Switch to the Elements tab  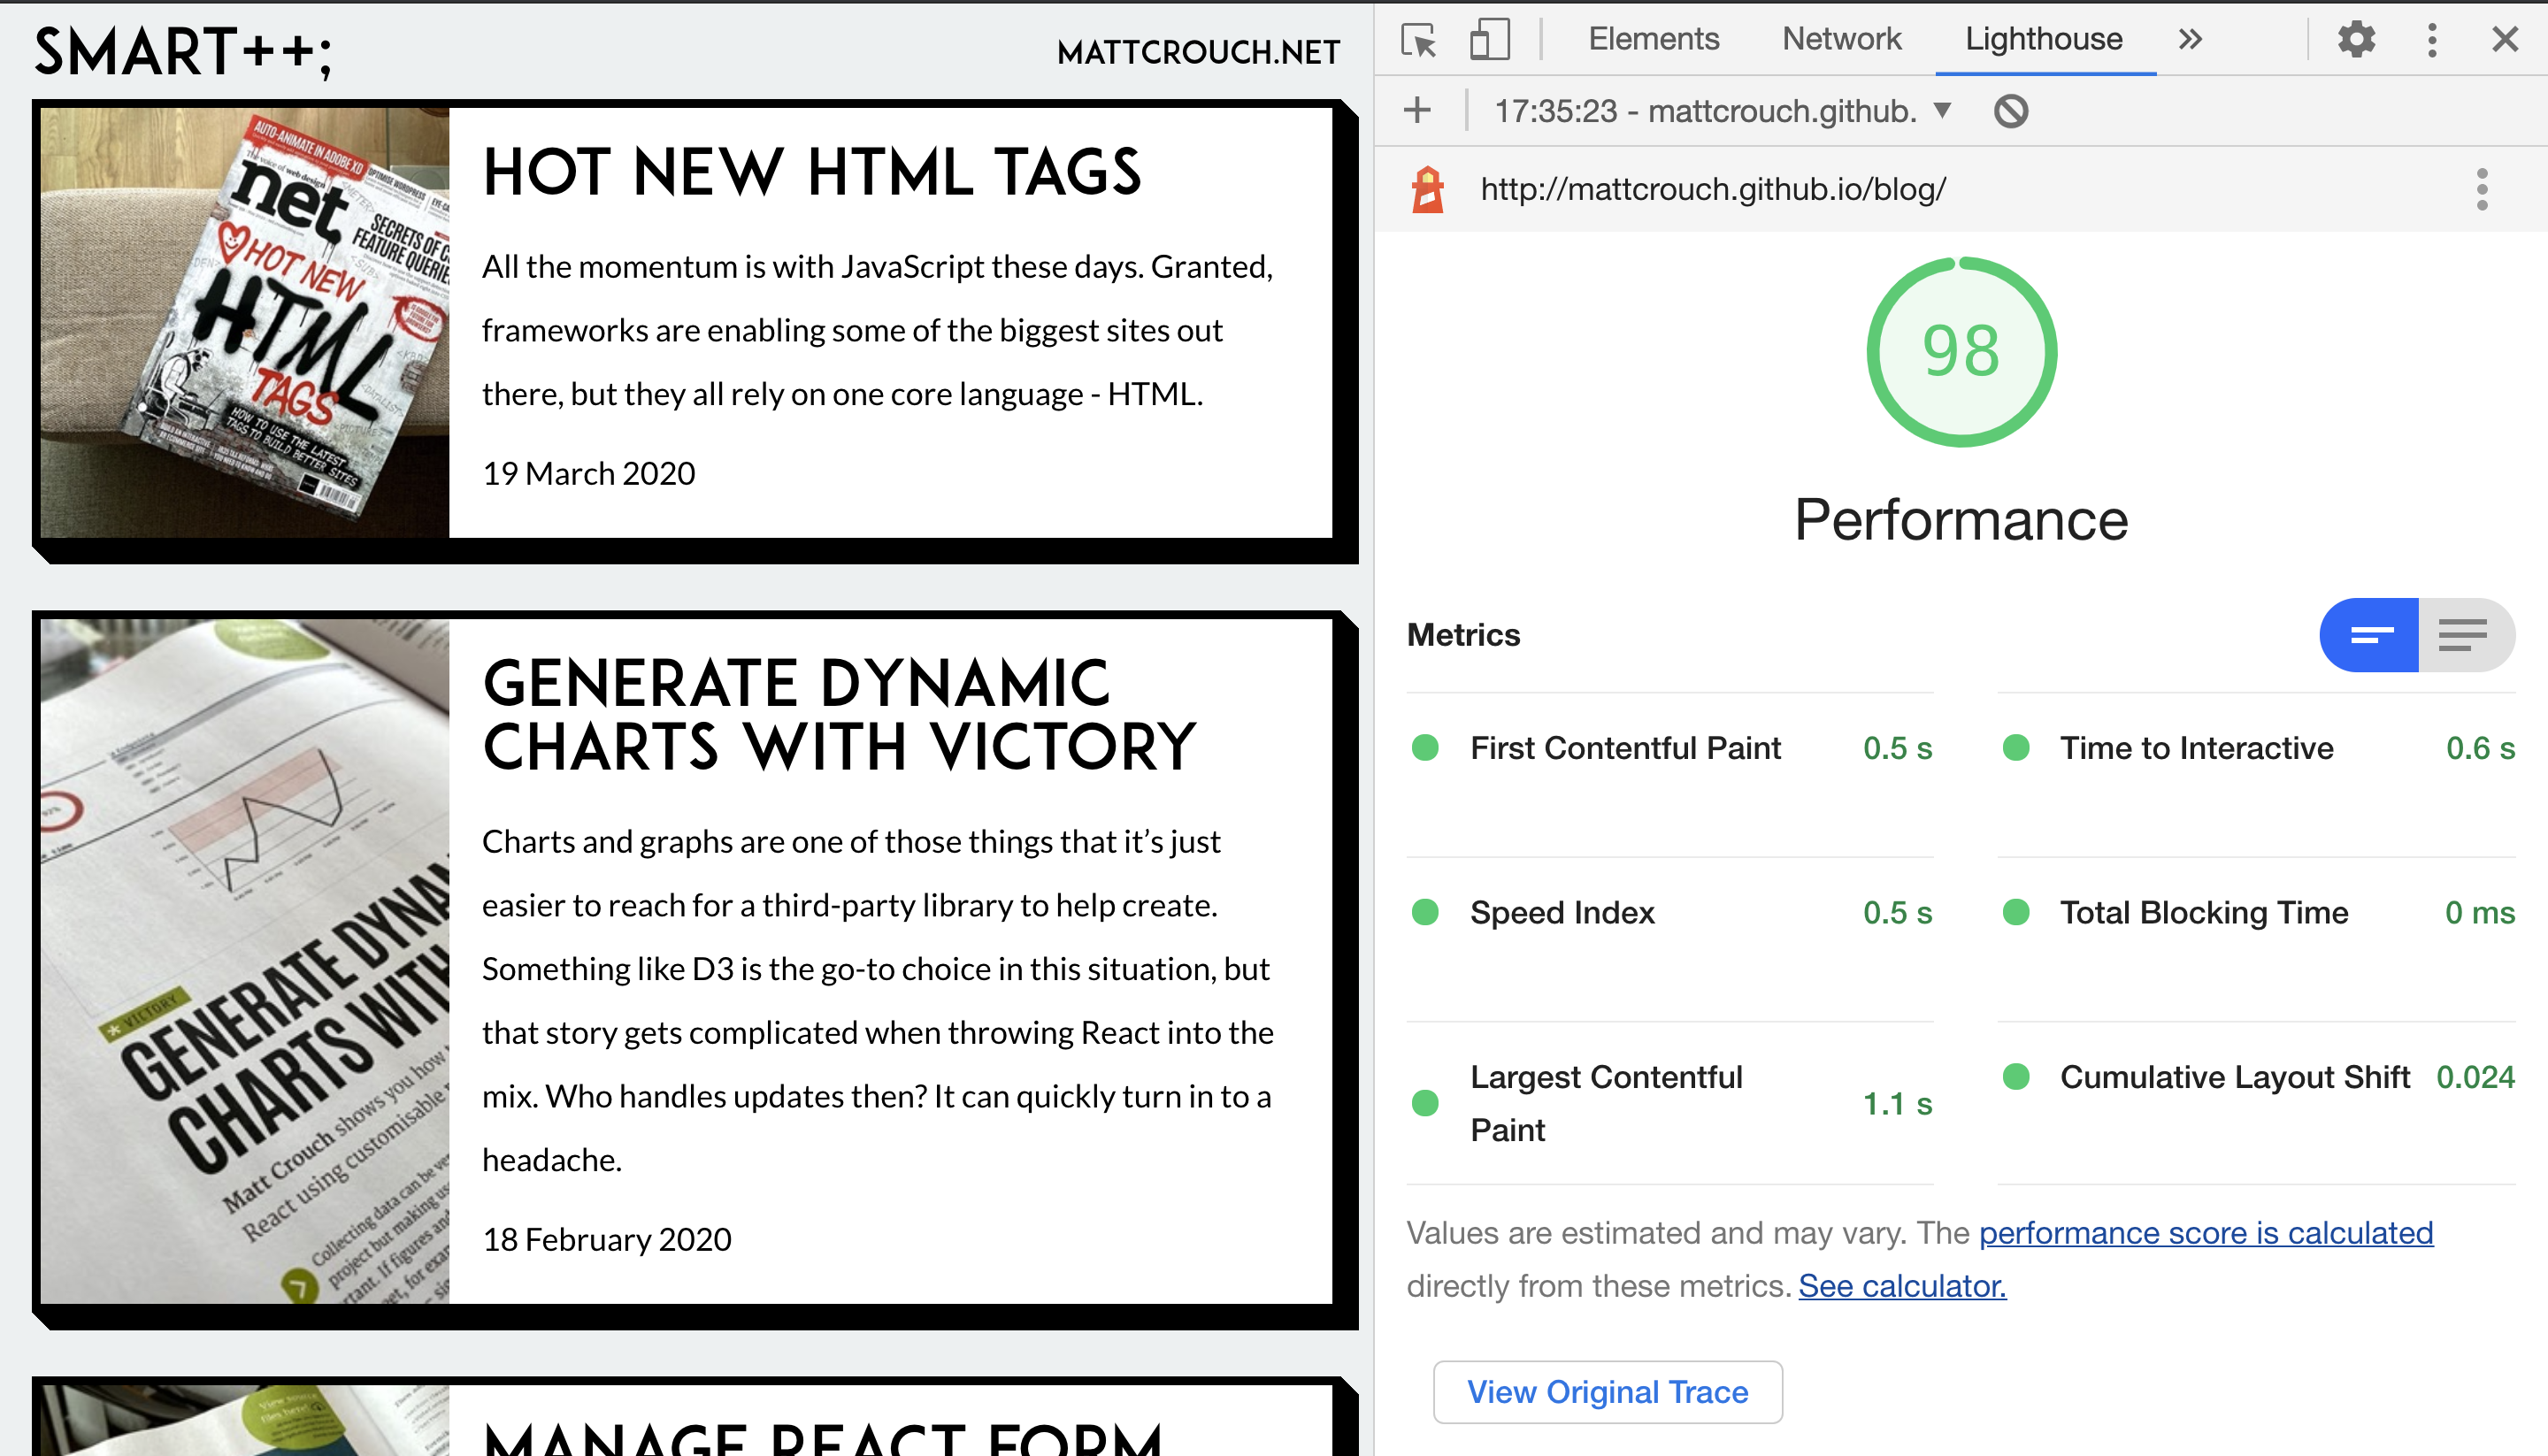point(1654,39)
